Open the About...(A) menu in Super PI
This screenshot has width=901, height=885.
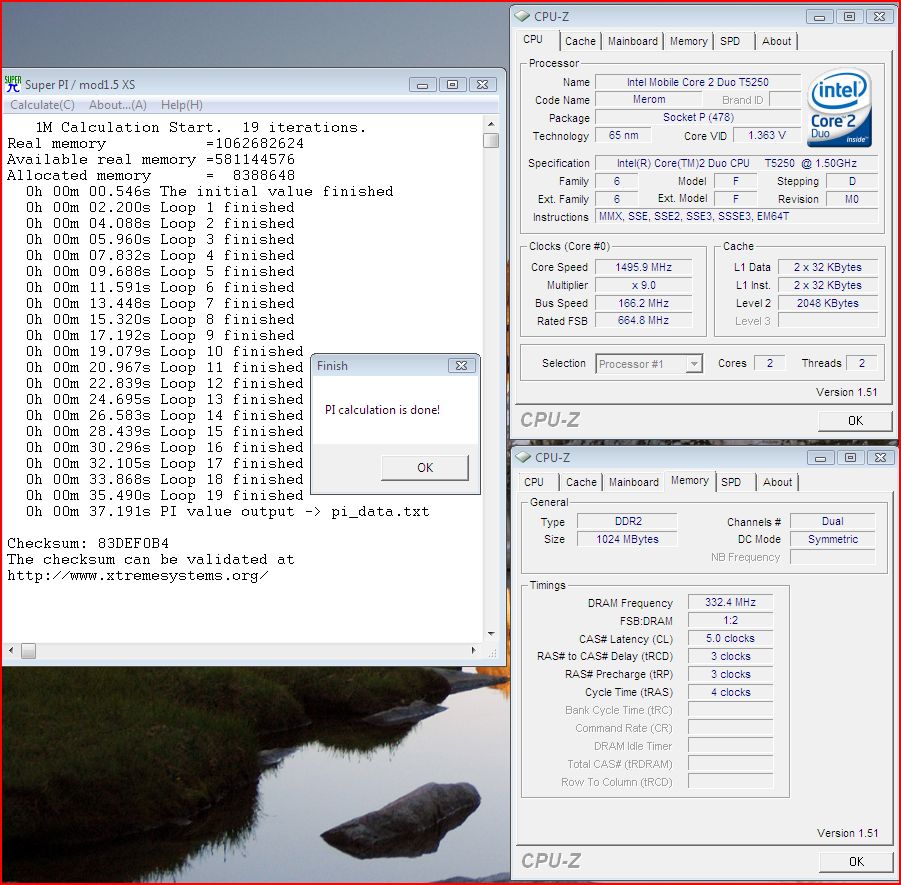tap(118, 105)
